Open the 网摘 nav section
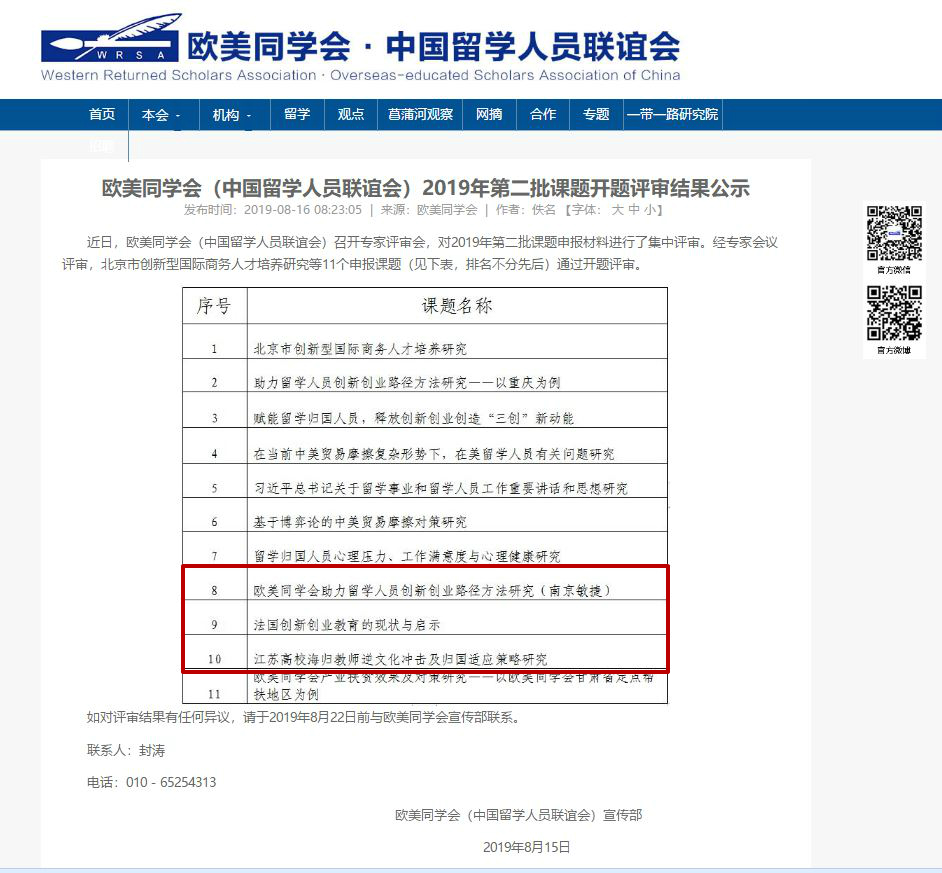 (x=489, y=114)
